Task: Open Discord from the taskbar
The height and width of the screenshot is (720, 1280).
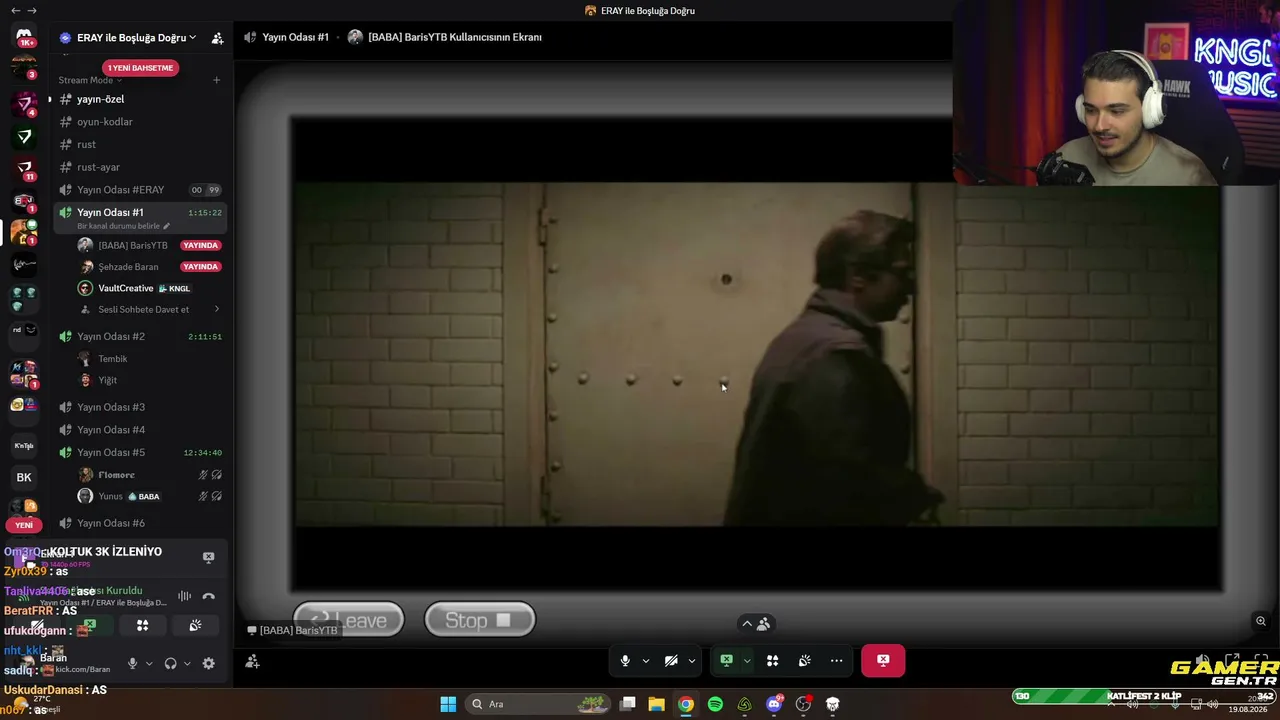Action: (x=774, y=704)
